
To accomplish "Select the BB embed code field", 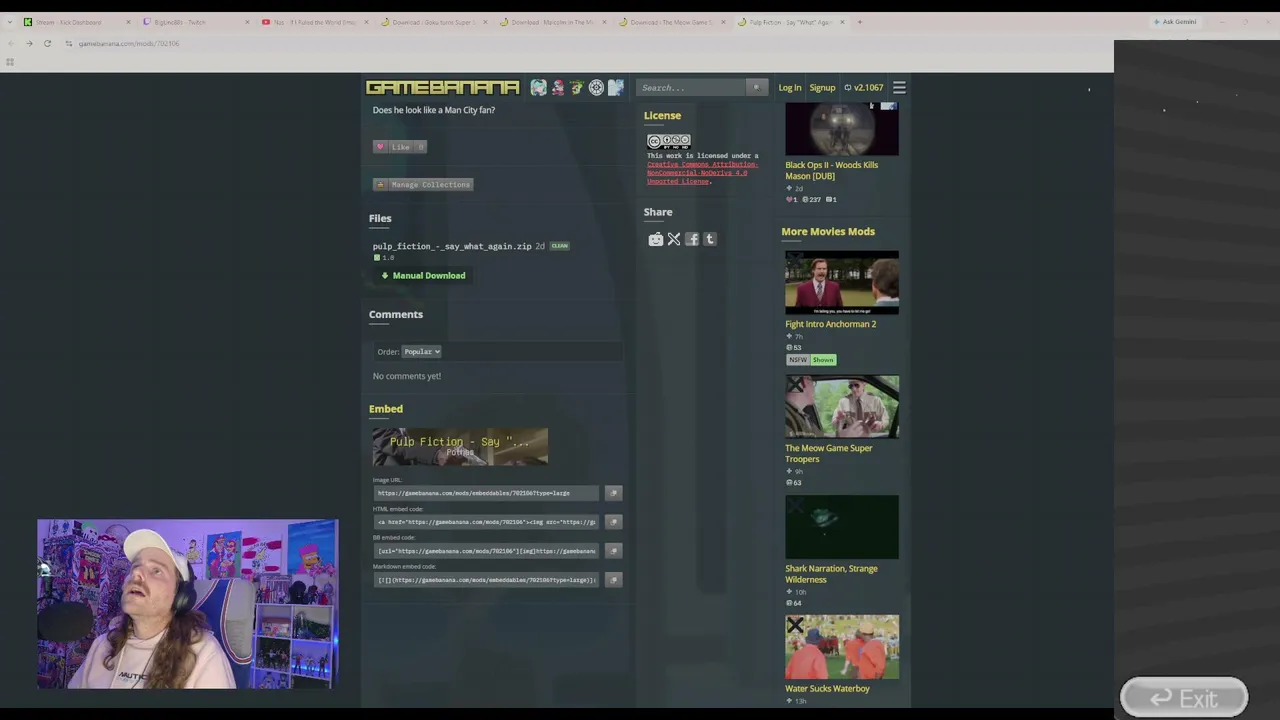I will 487,551.
